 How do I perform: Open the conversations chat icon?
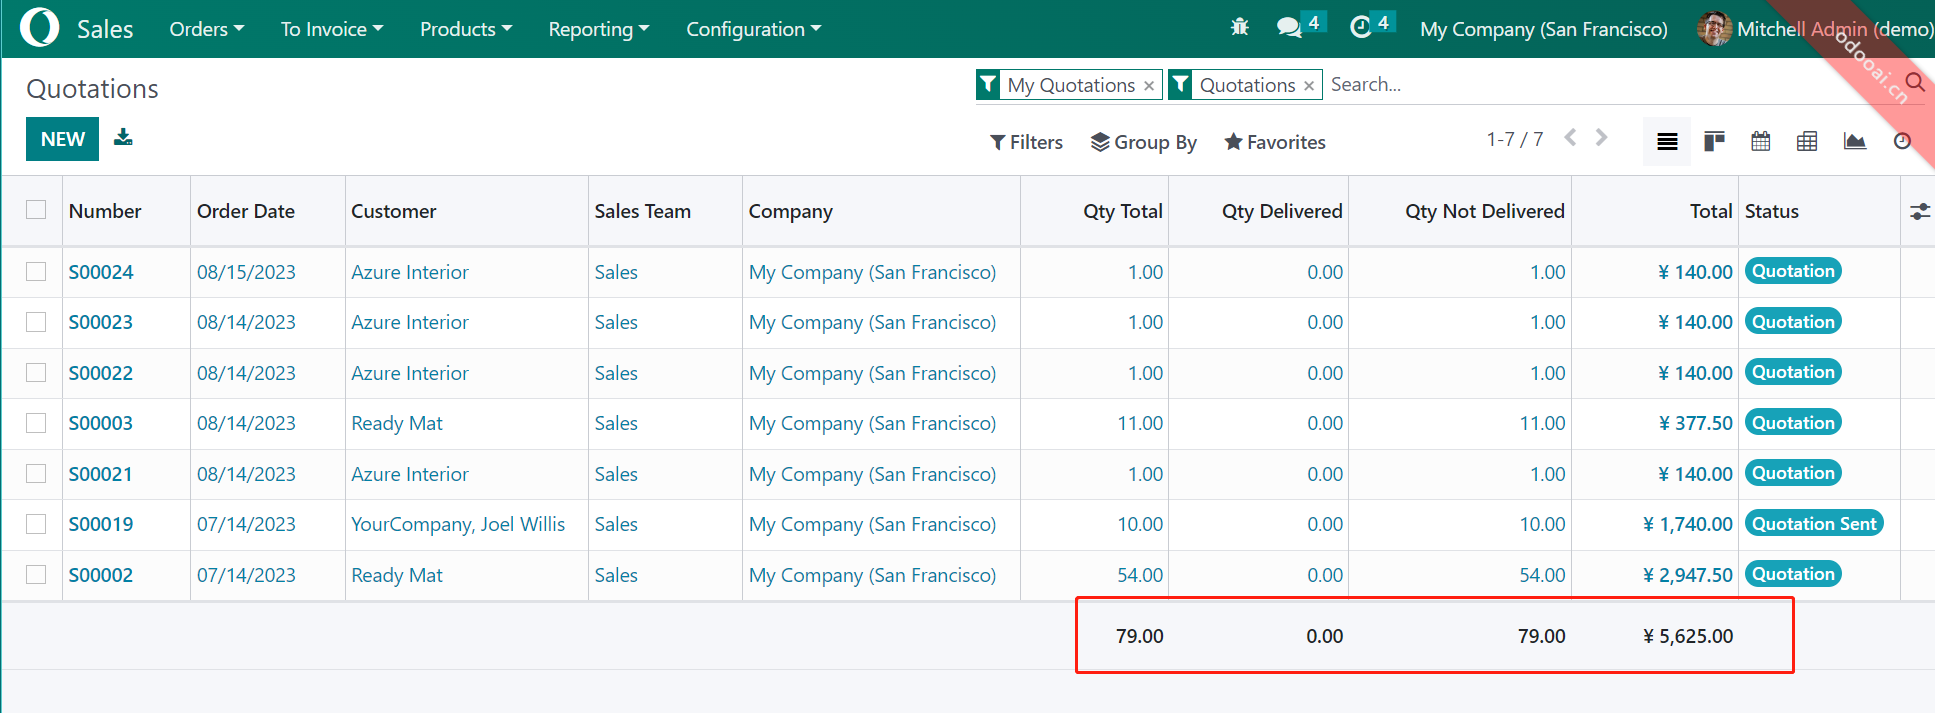pyautogui.click(x=1290, y=27)
